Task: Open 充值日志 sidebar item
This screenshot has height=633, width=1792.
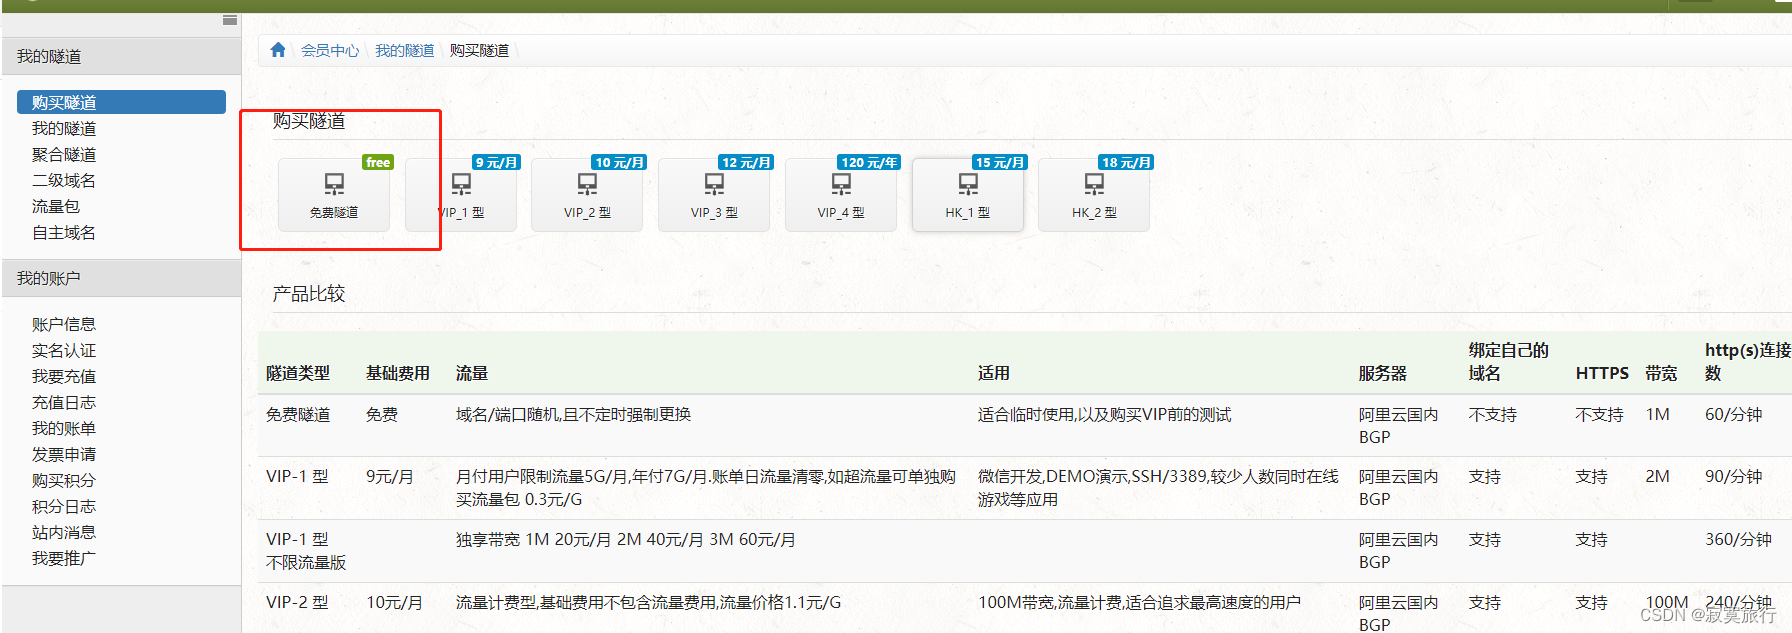Action: [x=64, y=402]
